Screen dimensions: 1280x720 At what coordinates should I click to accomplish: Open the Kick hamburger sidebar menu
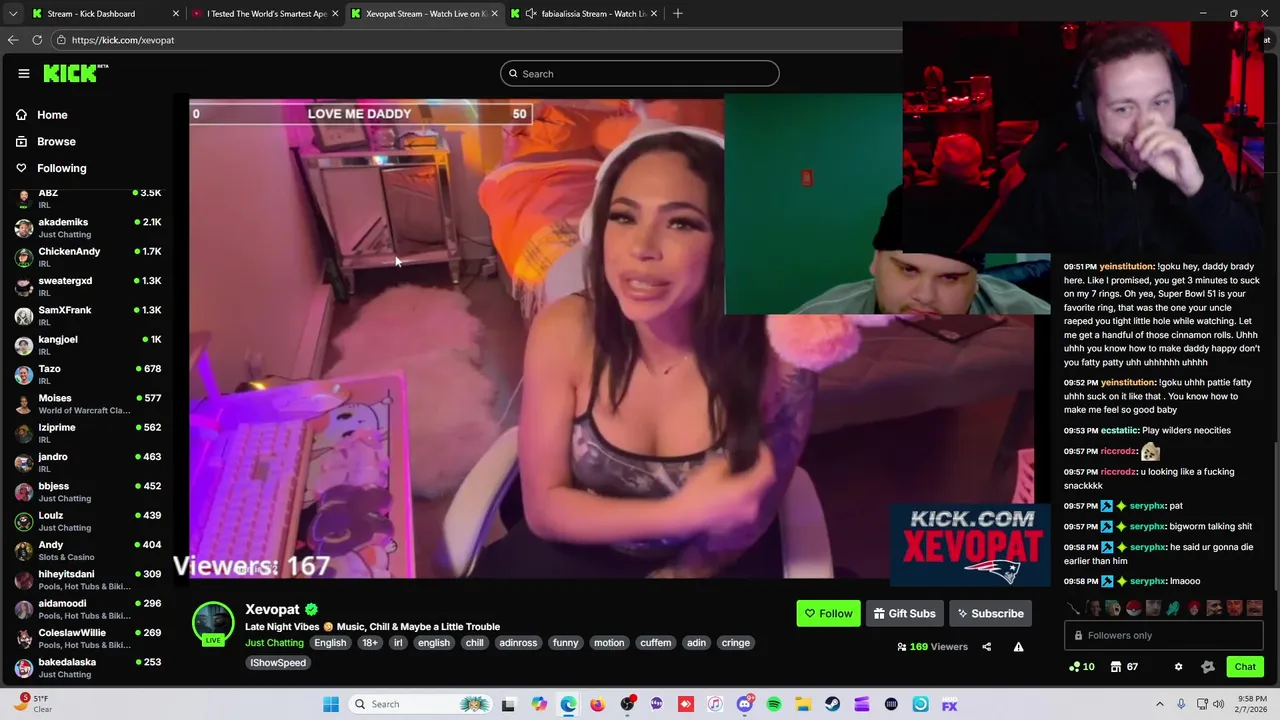point(23,73)
